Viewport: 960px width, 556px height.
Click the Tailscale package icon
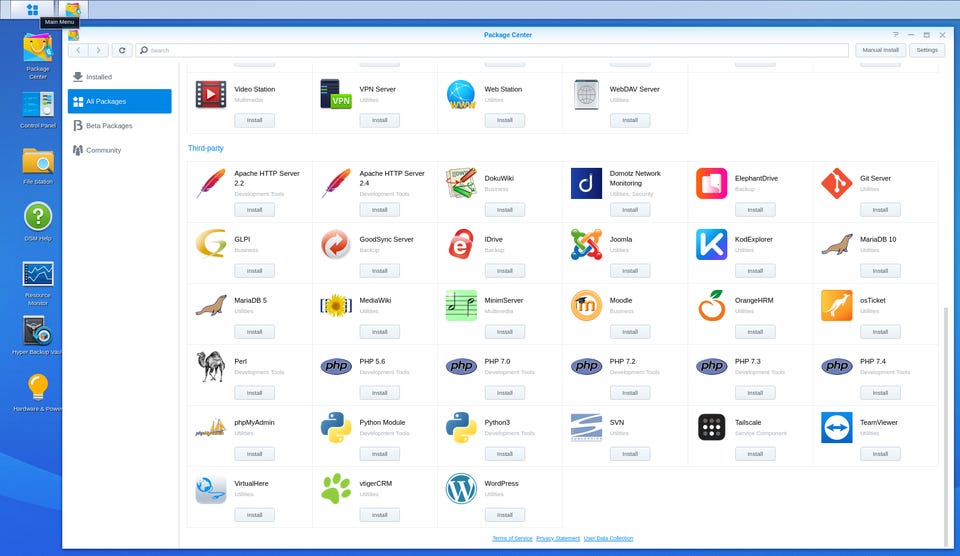click(711, 427)
